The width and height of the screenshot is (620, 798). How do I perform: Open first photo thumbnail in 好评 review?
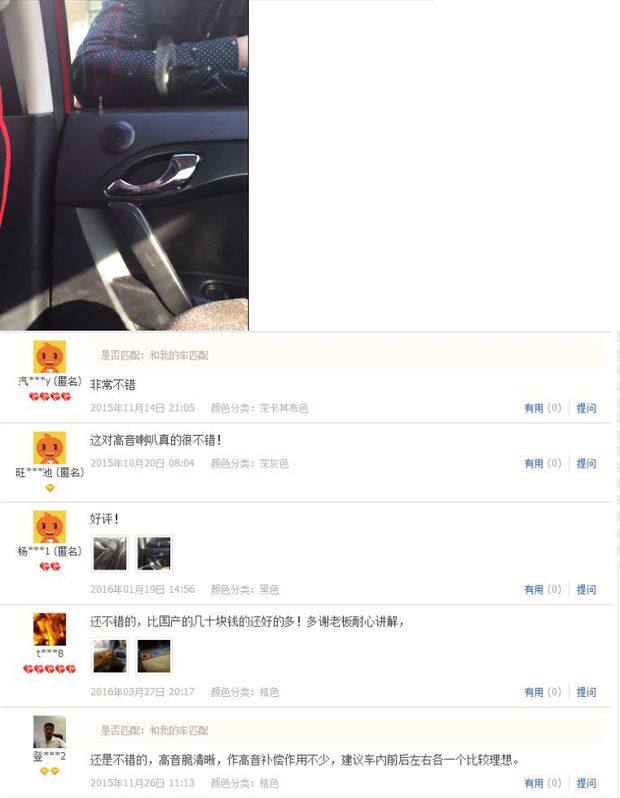109,553
